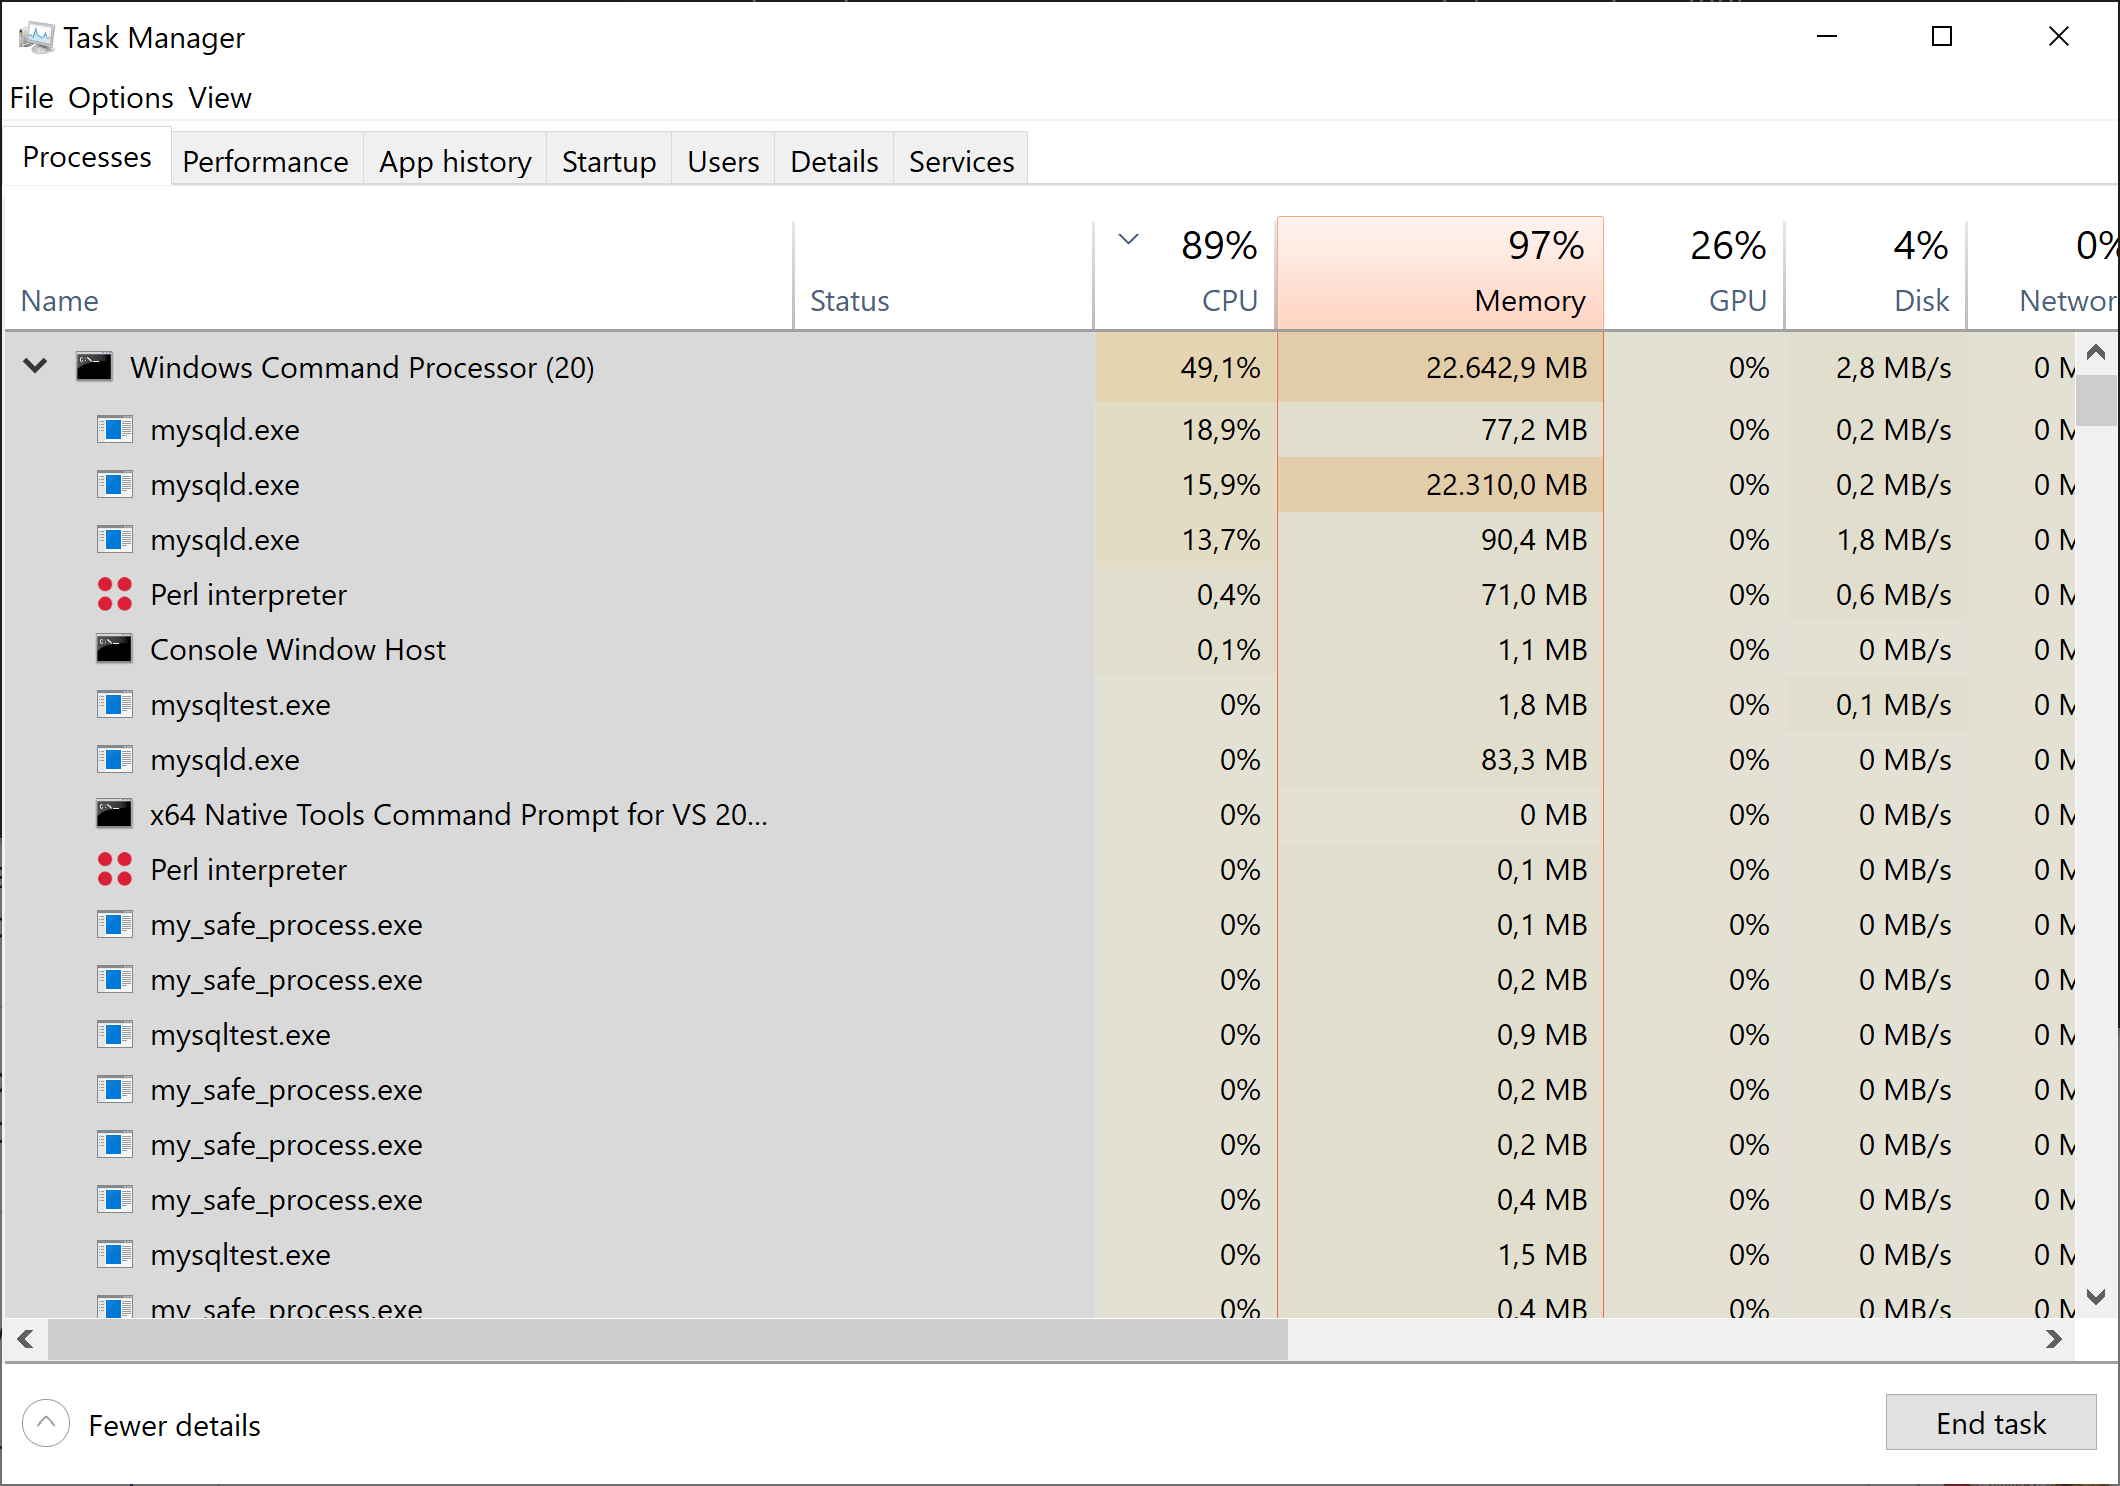Switch to the Performance tab

pos(265,161)
